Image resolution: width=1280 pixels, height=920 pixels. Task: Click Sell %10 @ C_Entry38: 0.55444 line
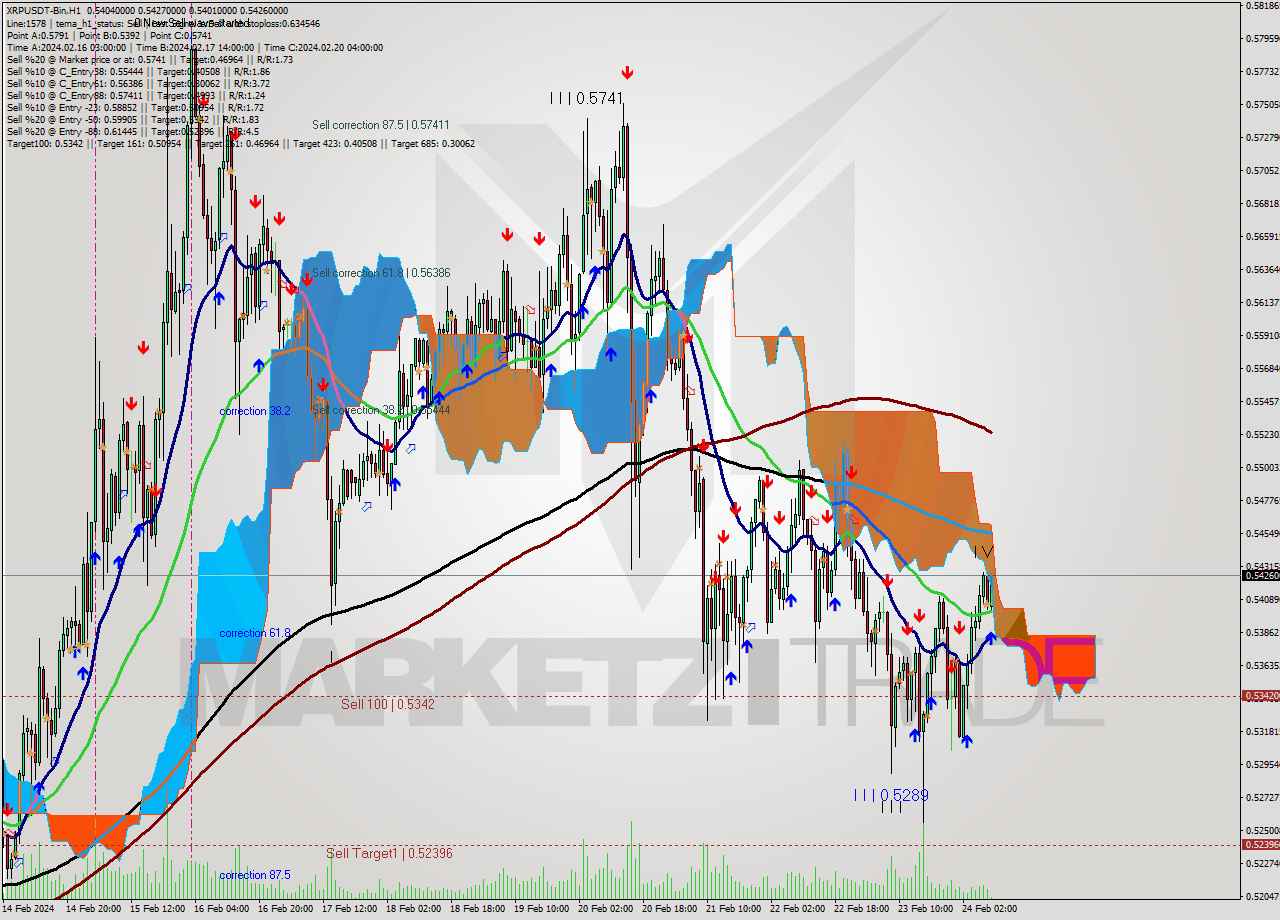tap(138, 71)
